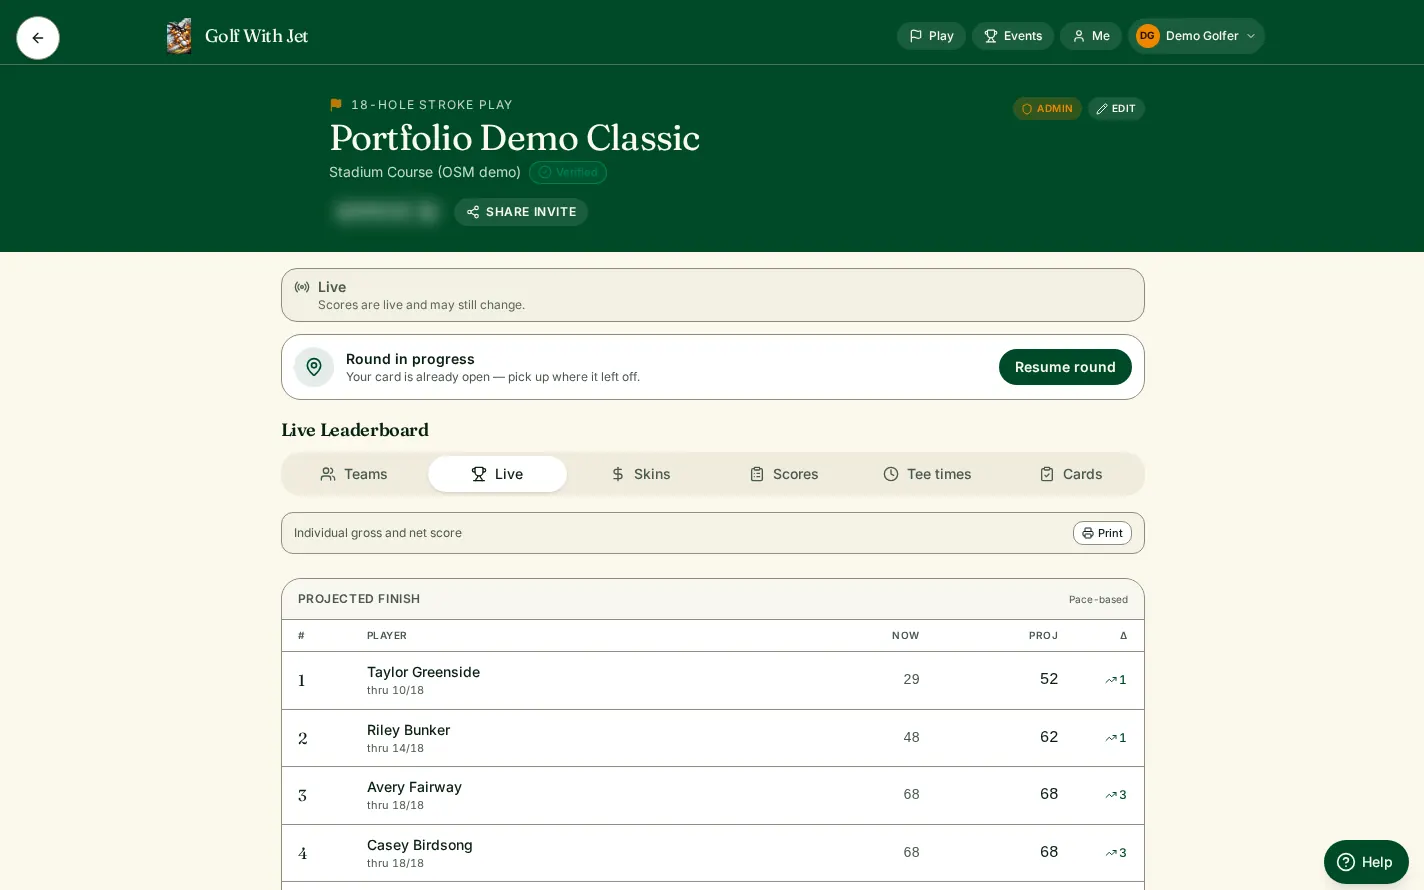Click trend arrow in Avery Fairway row
The height and width of the screenshot is (890, 1424).
tap(1110, 795)
